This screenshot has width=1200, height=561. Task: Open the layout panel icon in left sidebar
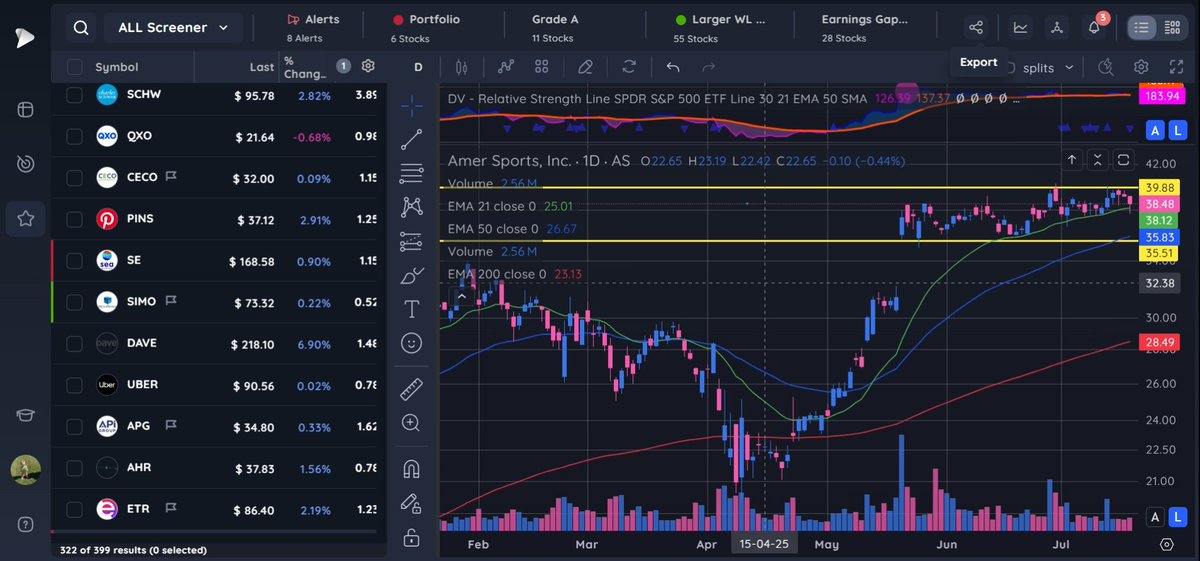click(25, 108)
